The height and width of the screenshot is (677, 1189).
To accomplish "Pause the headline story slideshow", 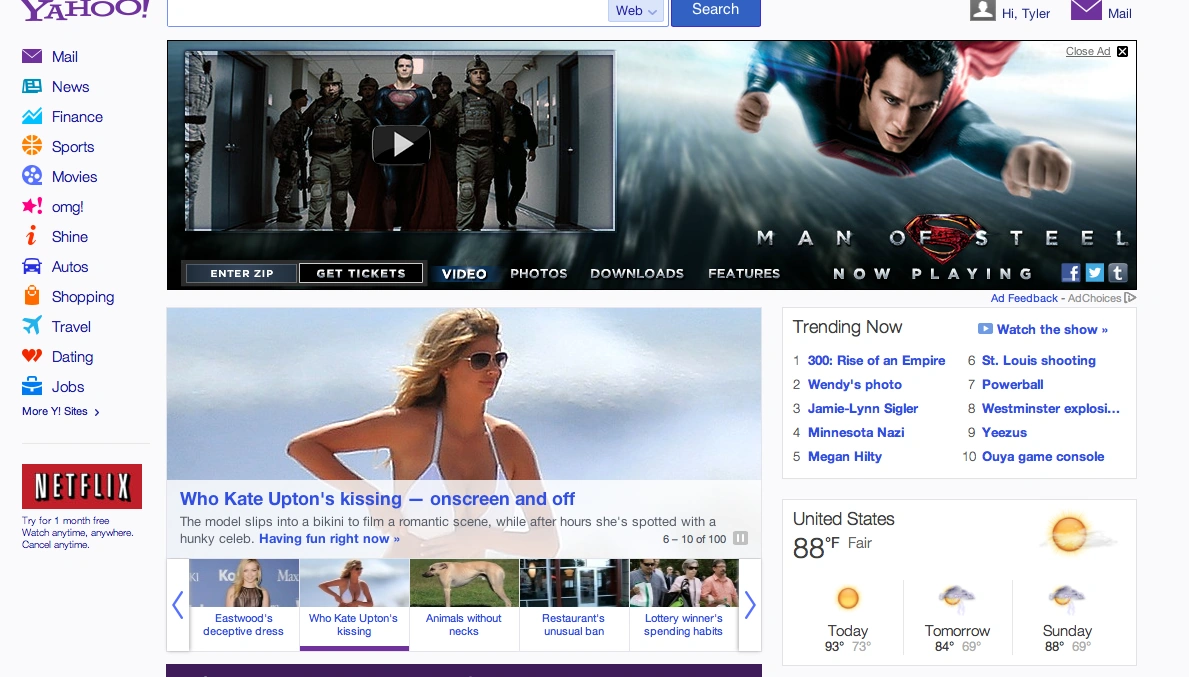I will [740, 538].
